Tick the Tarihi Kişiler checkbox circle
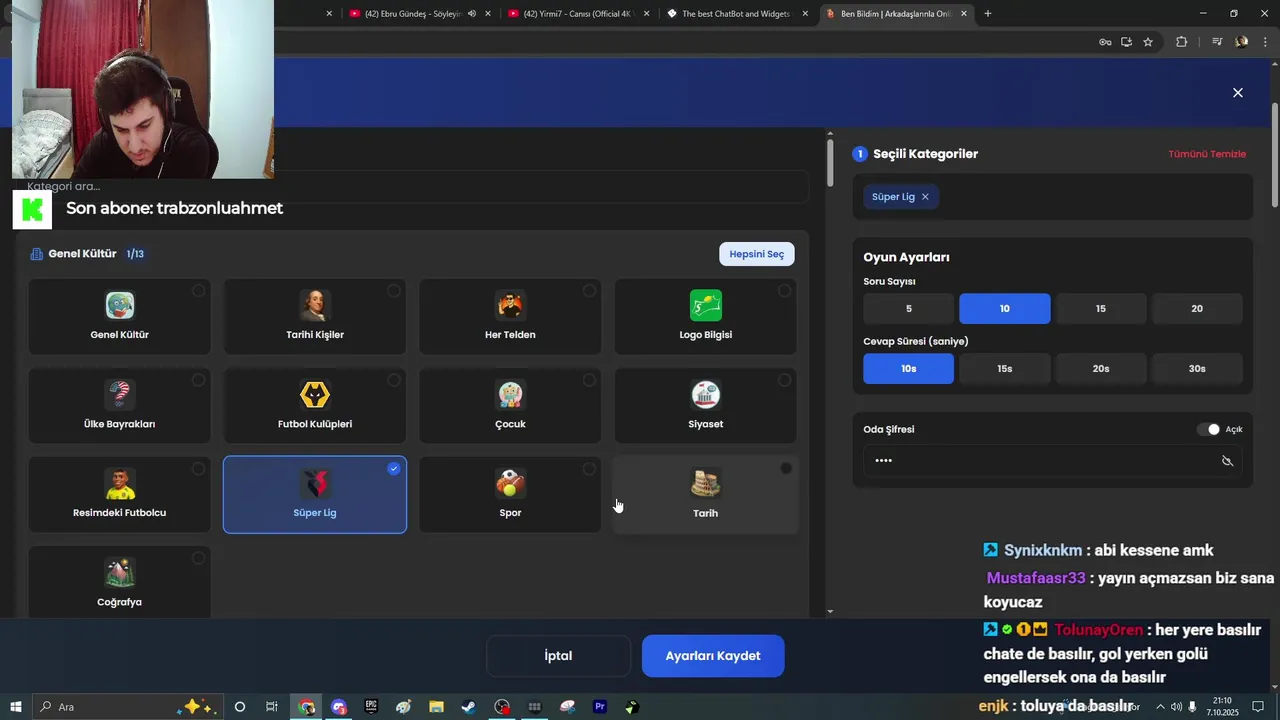 click(394, 291)
